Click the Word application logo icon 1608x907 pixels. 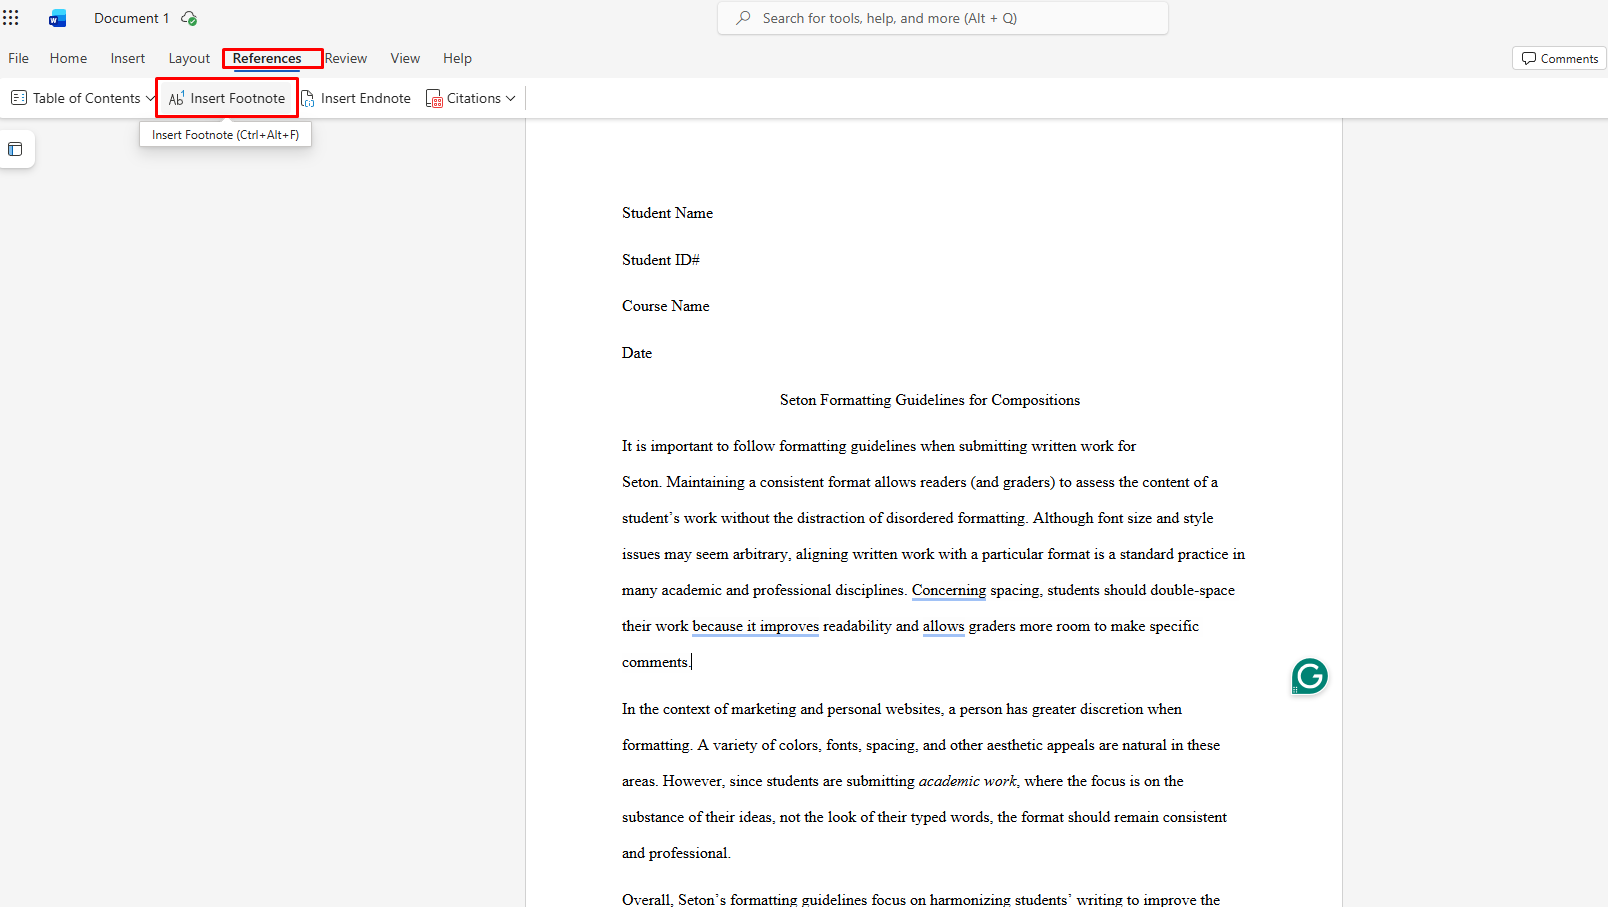(58, 18)
